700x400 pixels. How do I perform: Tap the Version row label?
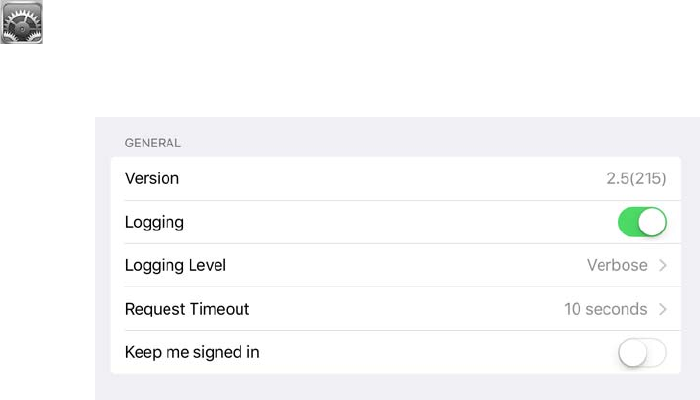[152, 178]
